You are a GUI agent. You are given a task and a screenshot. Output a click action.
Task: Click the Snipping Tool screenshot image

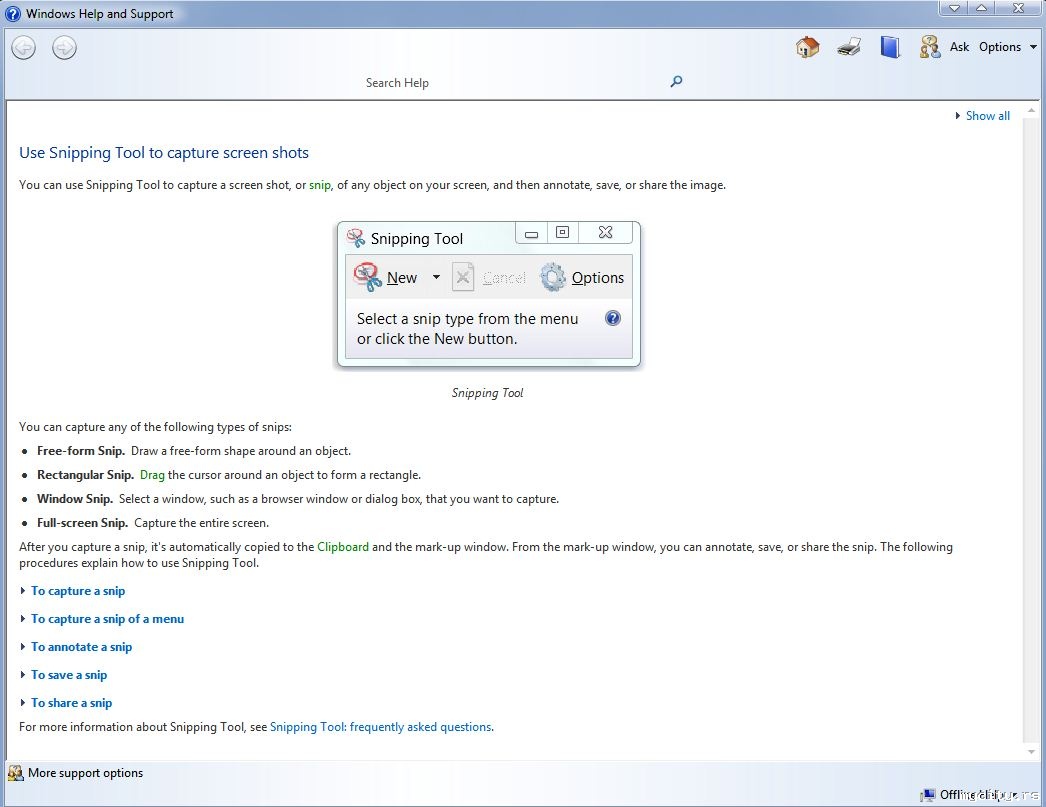coord(488,295)
